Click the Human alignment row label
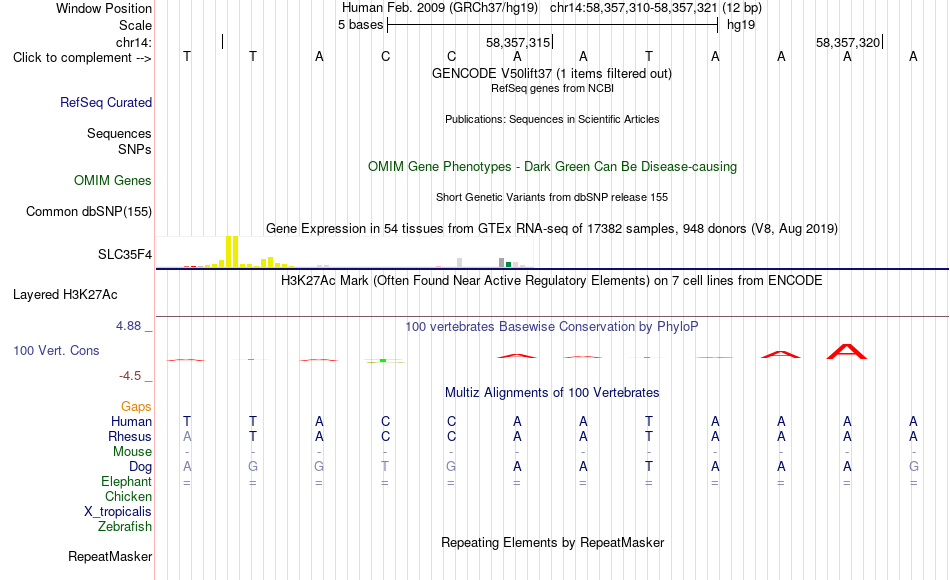 tap(131, 421)
